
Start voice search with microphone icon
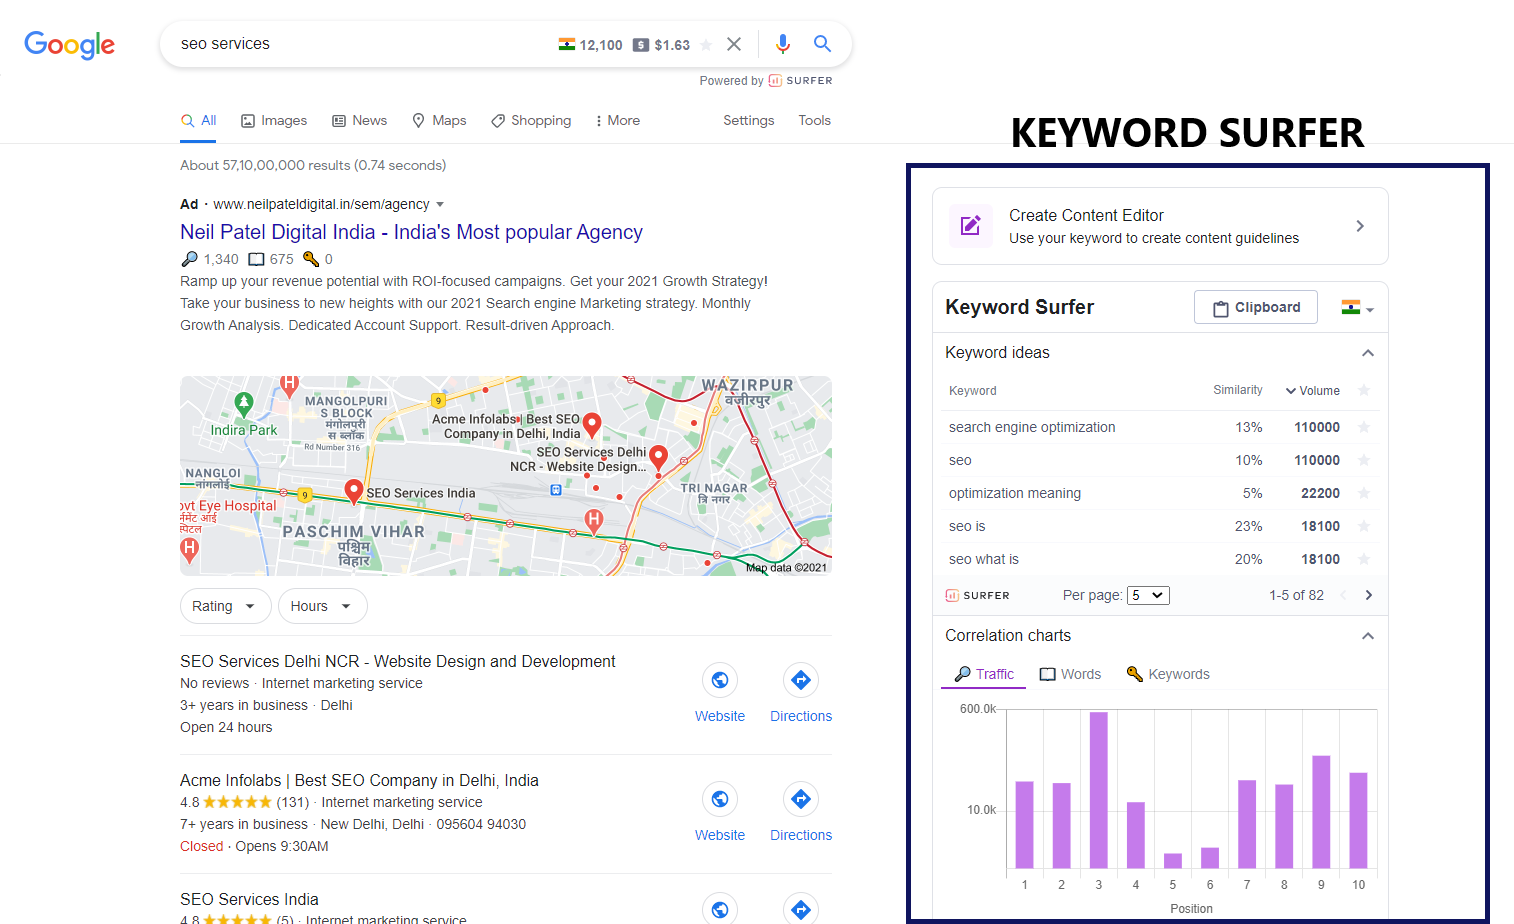(x=783, y=44)
